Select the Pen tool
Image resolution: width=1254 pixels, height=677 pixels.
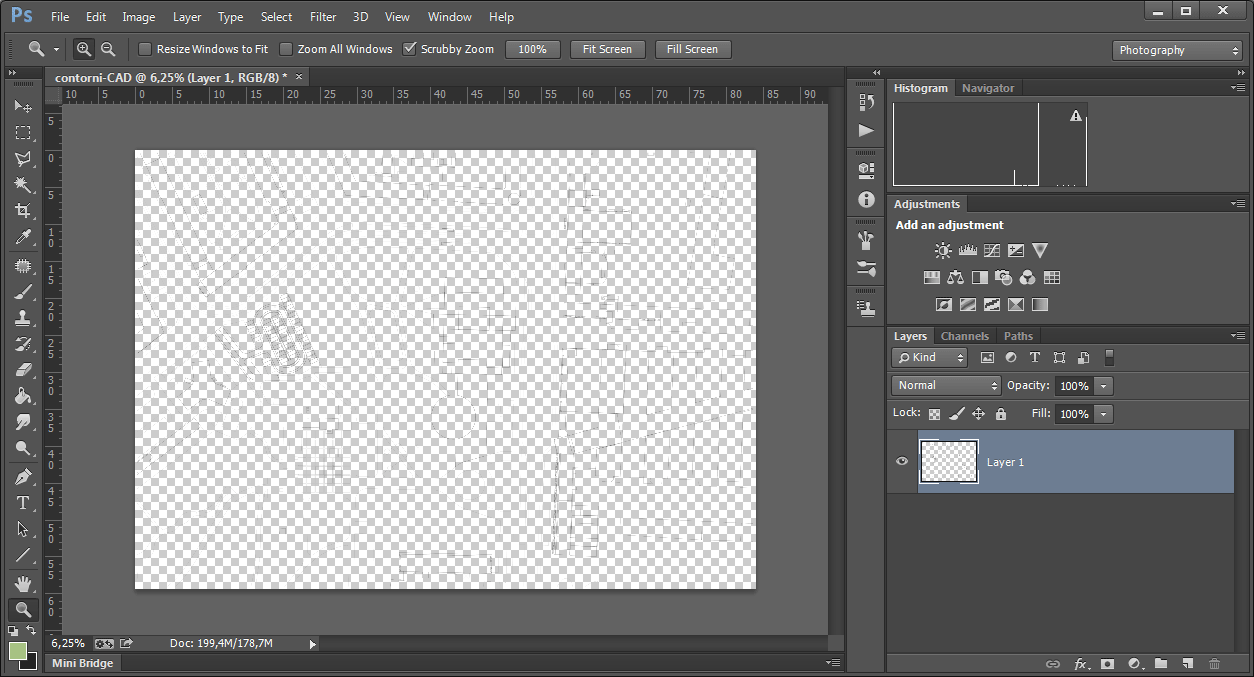click(23, 476)
